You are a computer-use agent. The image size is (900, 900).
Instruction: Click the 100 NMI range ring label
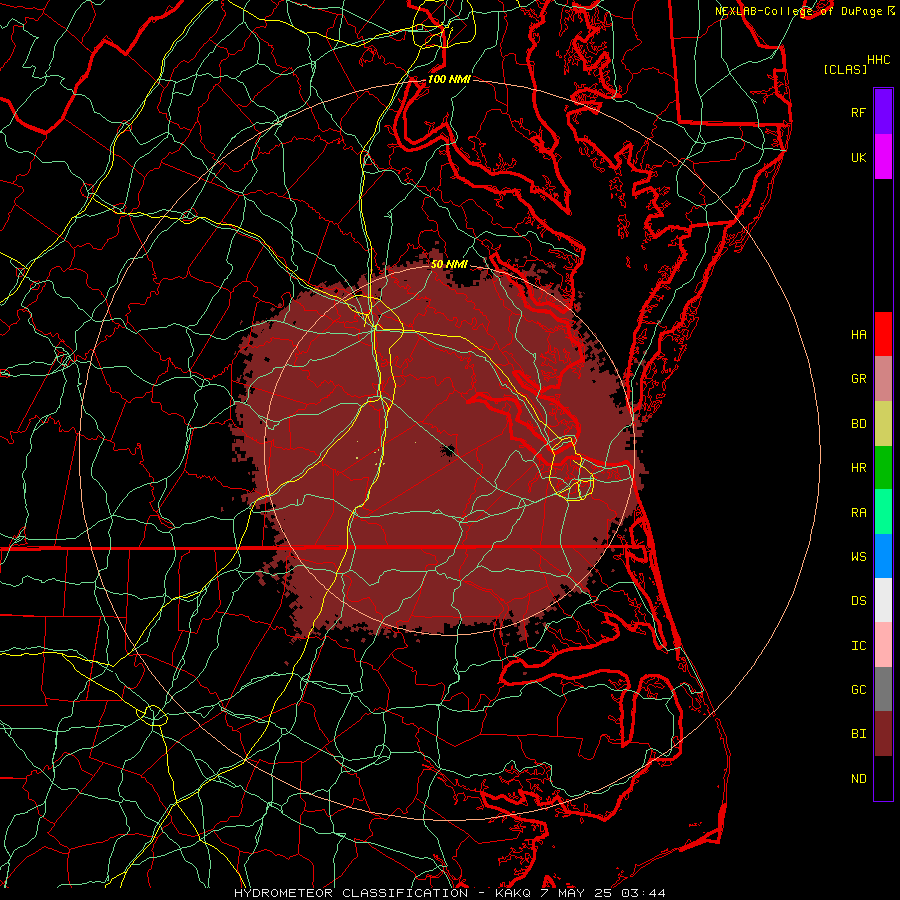(449, 79)
